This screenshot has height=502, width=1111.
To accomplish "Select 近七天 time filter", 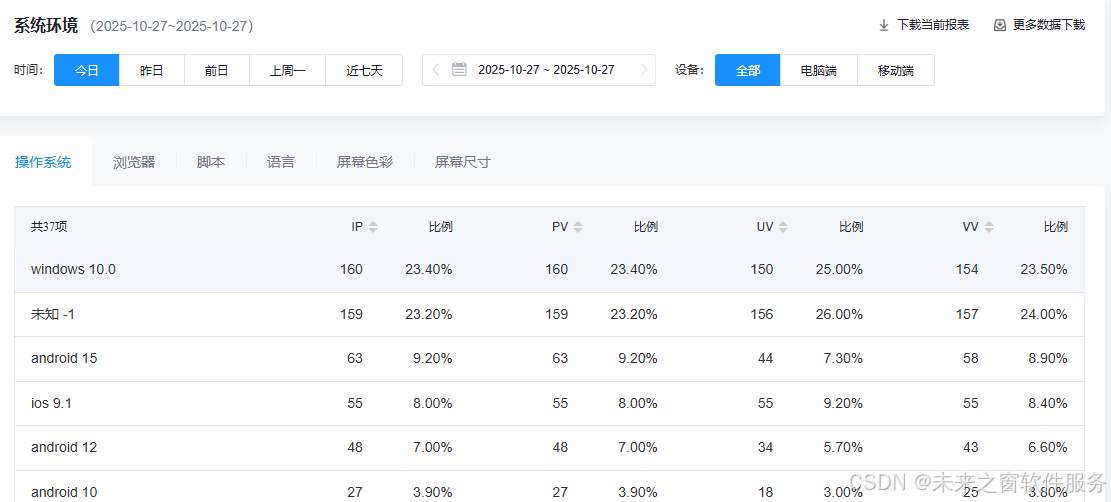I will (x=364, y=70).
